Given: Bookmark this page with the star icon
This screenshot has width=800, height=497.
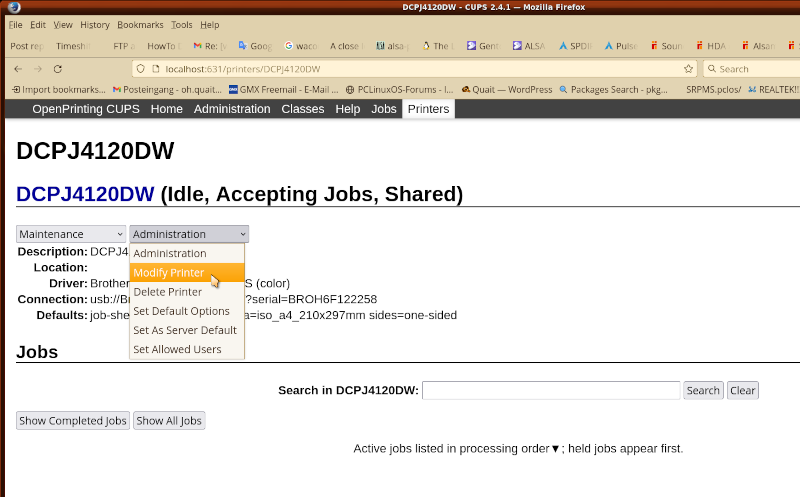Looking at the screenshot, I should tap(688, 69).
